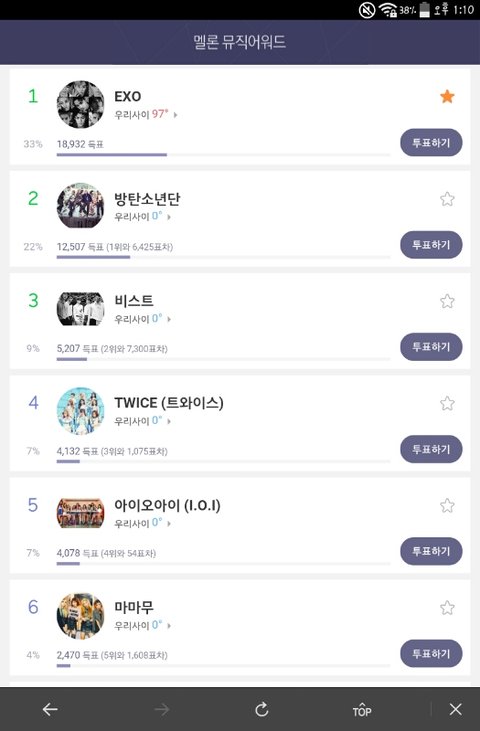480x731 pixels.
Task: Vote for EXO with 투표하기 button
Action: [431, 143]
